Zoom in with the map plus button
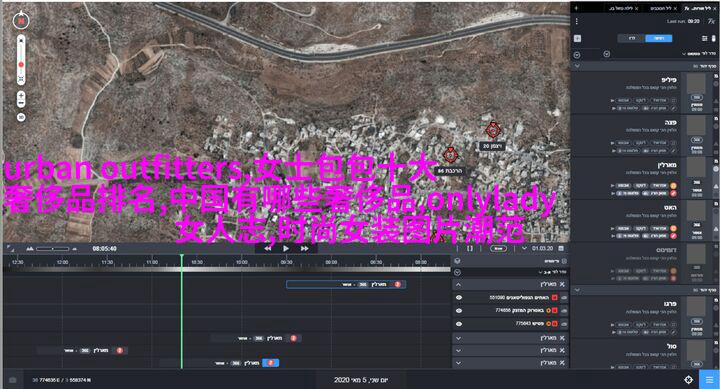This screenshot has height=389, width=720. (x=21, y=96)
